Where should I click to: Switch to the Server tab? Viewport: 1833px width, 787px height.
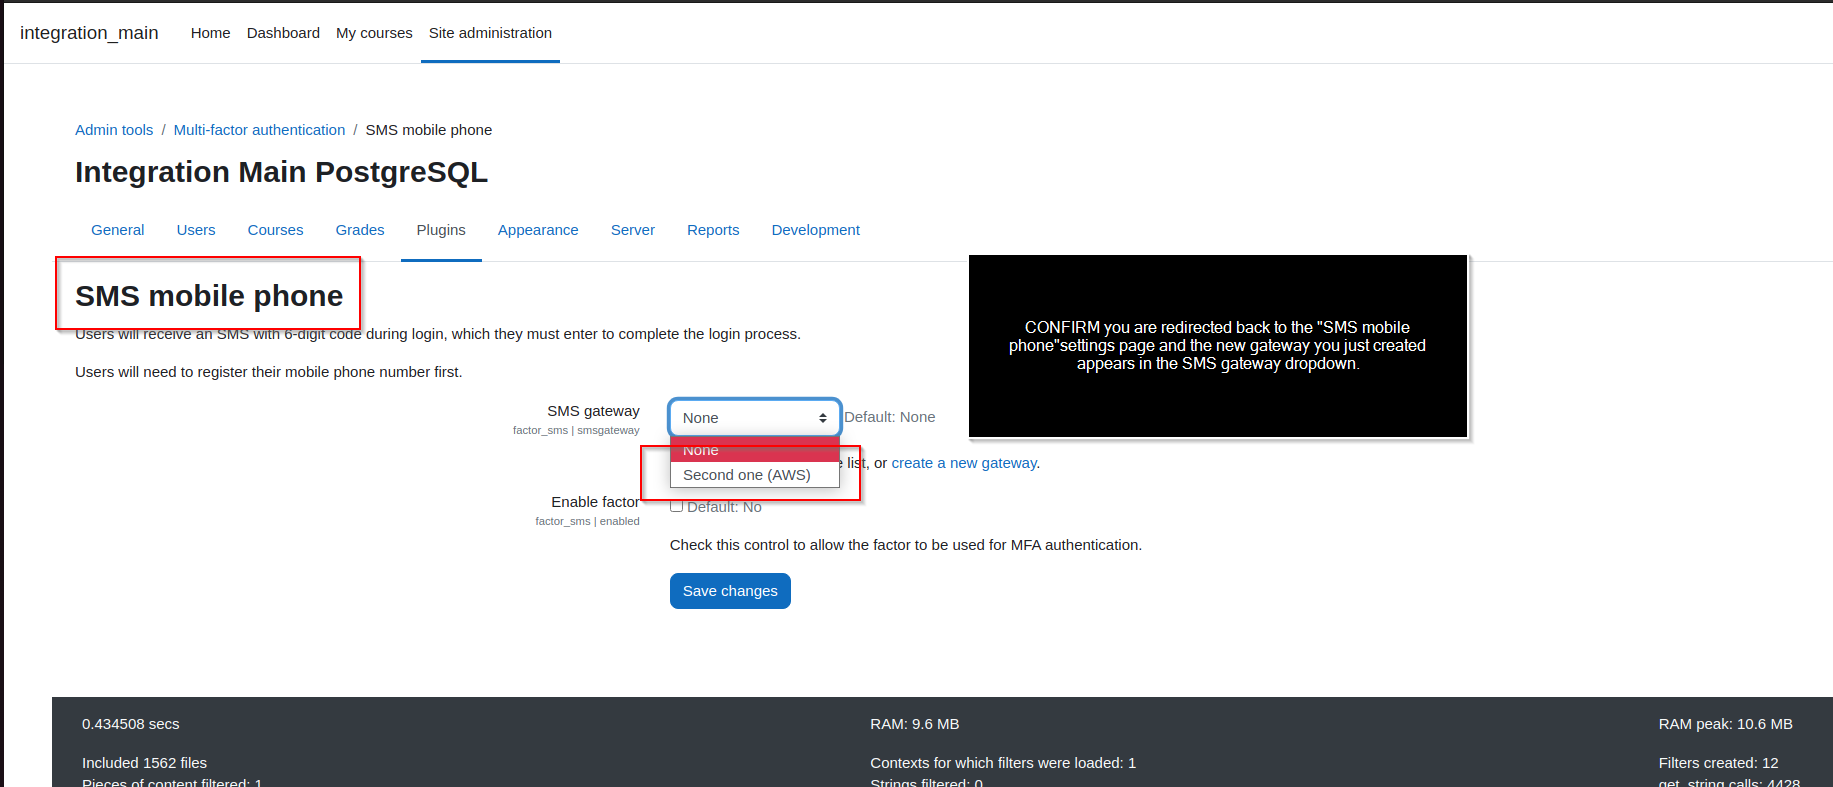(x=633, y=230)
